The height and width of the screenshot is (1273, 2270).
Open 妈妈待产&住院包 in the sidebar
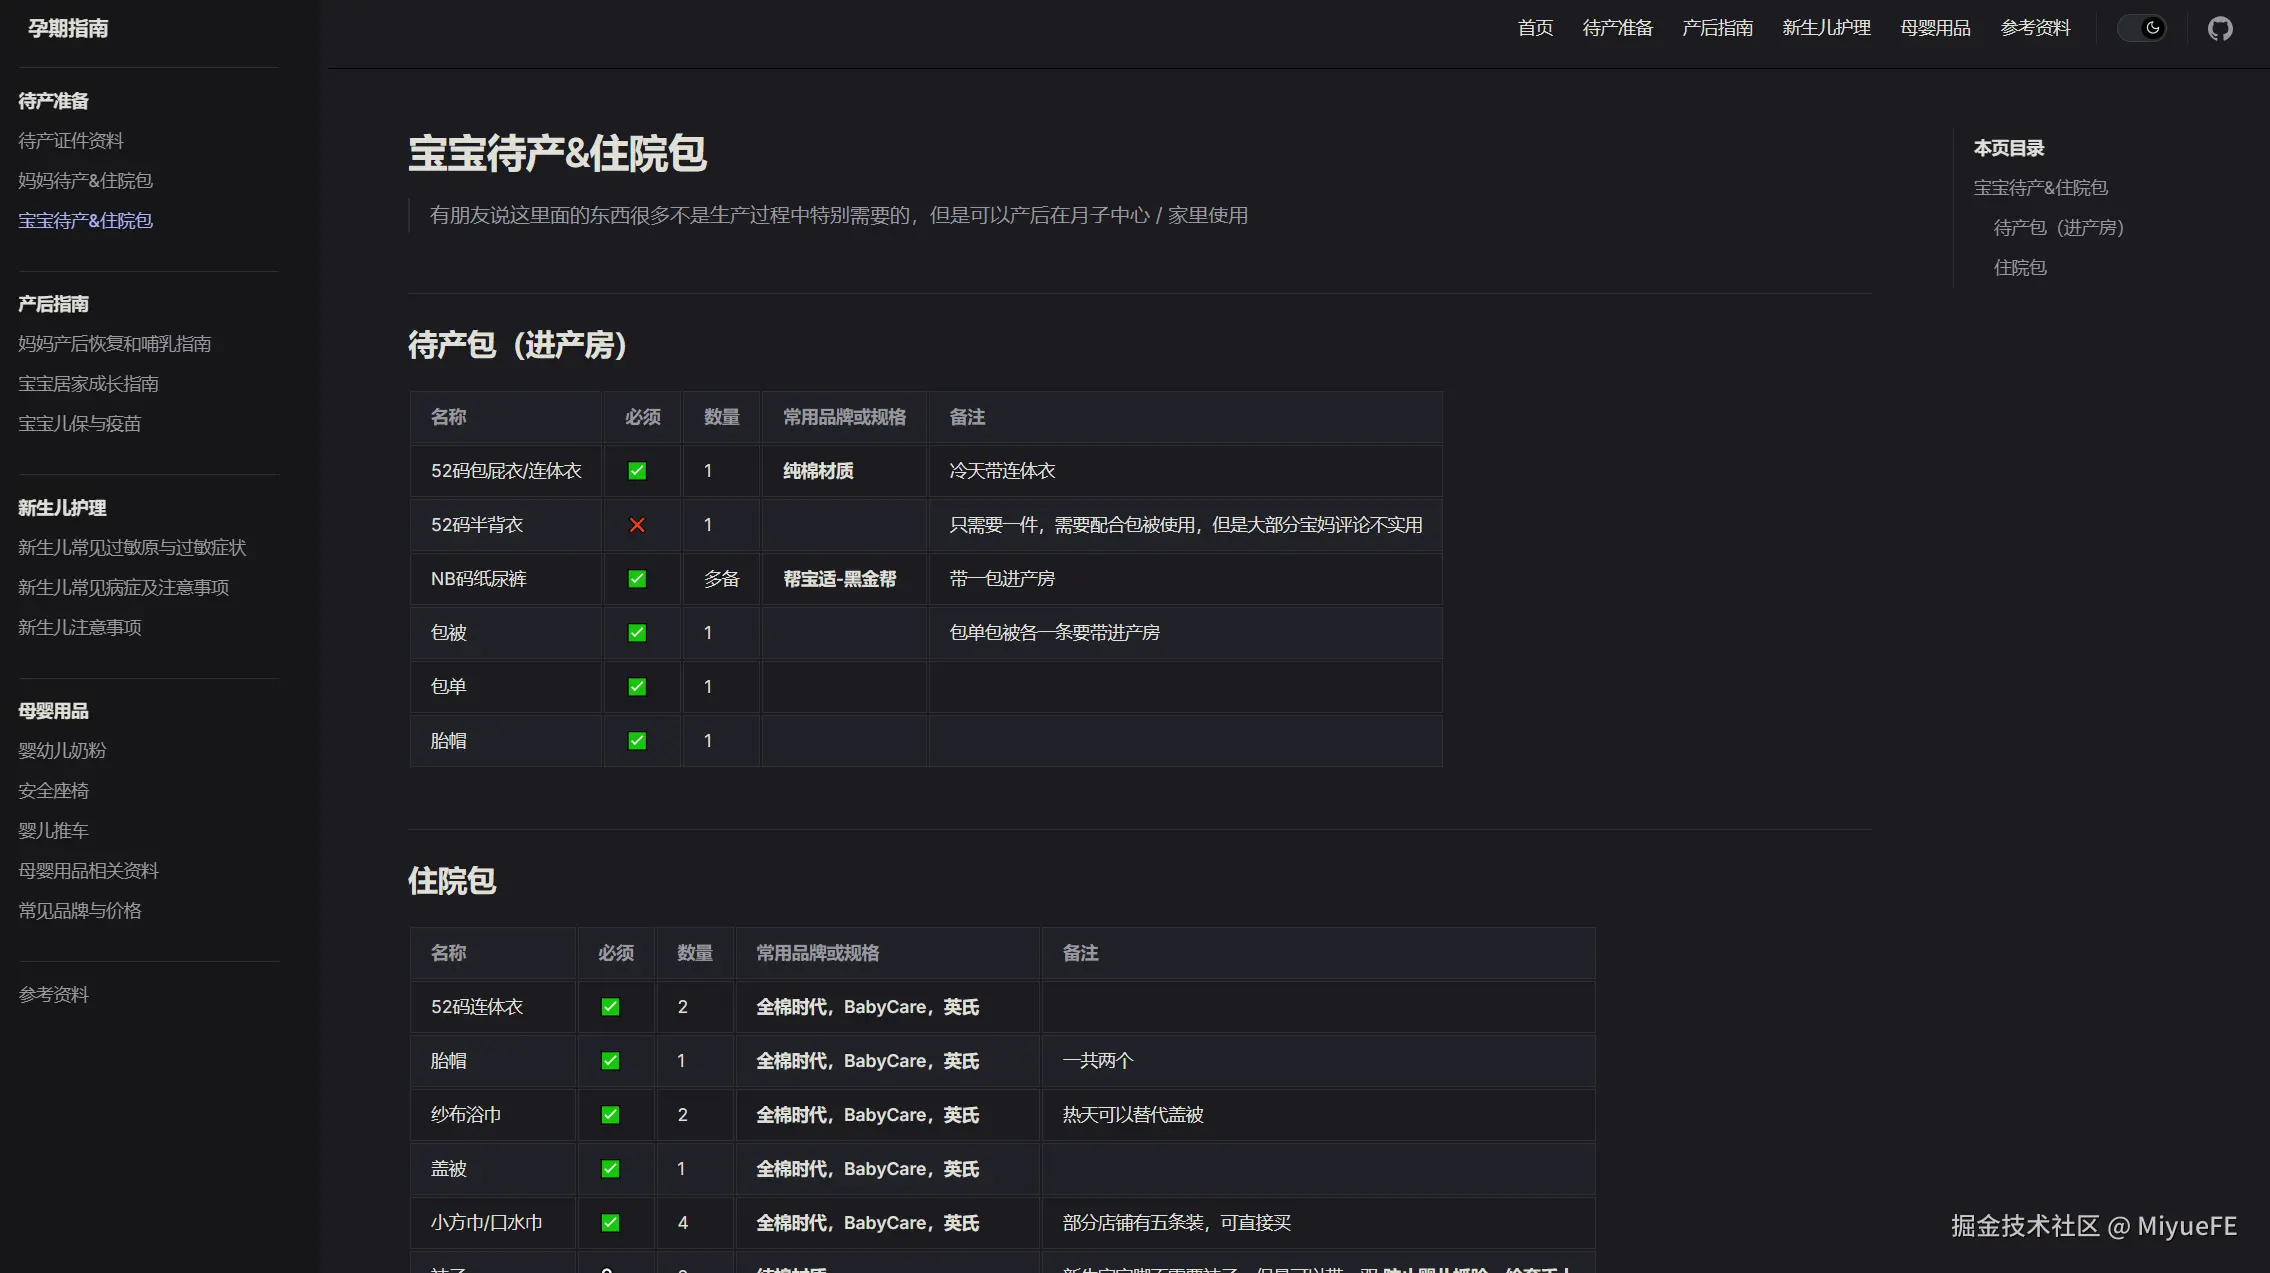[85, 181]
